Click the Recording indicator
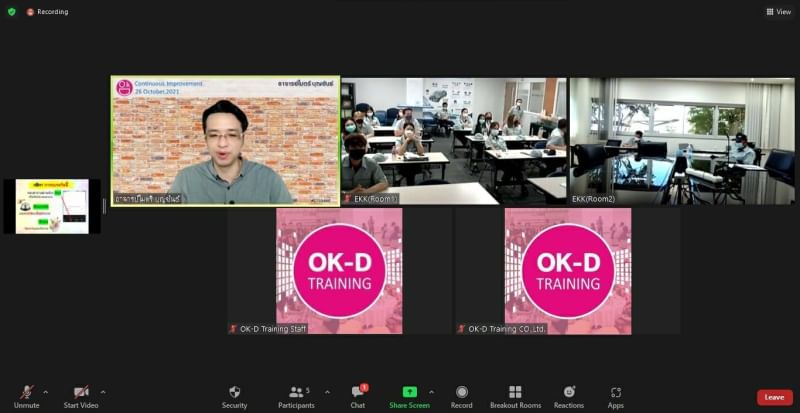Viewport: 800px width, 413px height. click(47, 12)
